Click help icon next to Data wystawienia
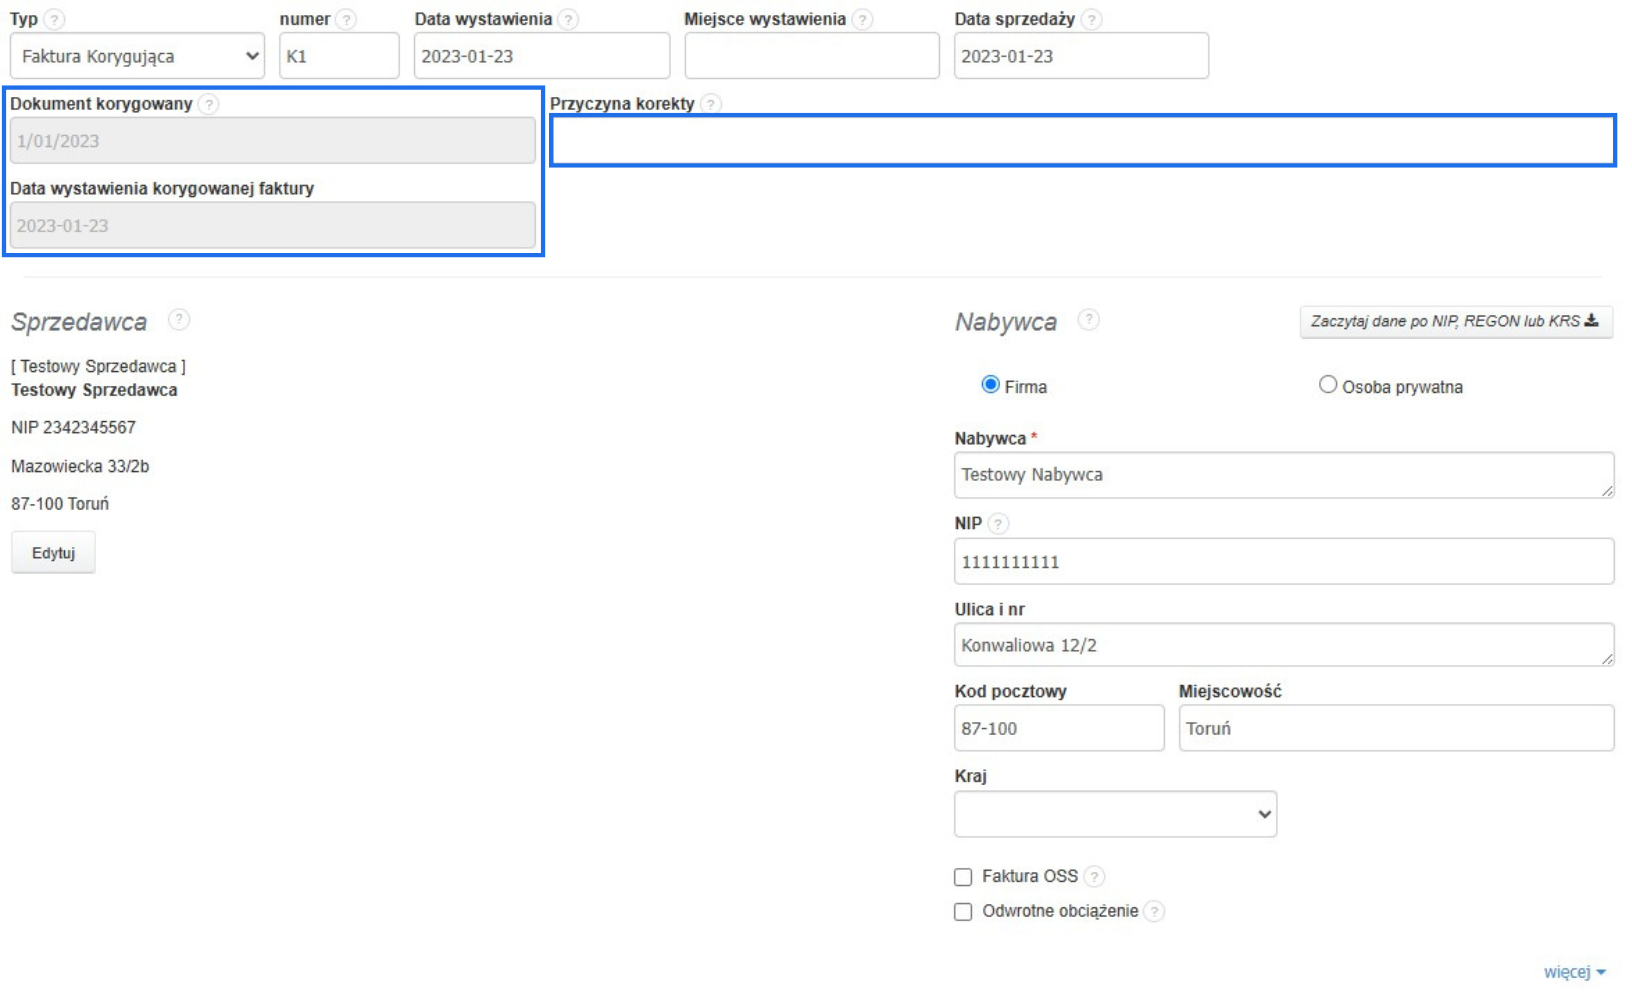 pyautogui.click(x=568, y=20)
